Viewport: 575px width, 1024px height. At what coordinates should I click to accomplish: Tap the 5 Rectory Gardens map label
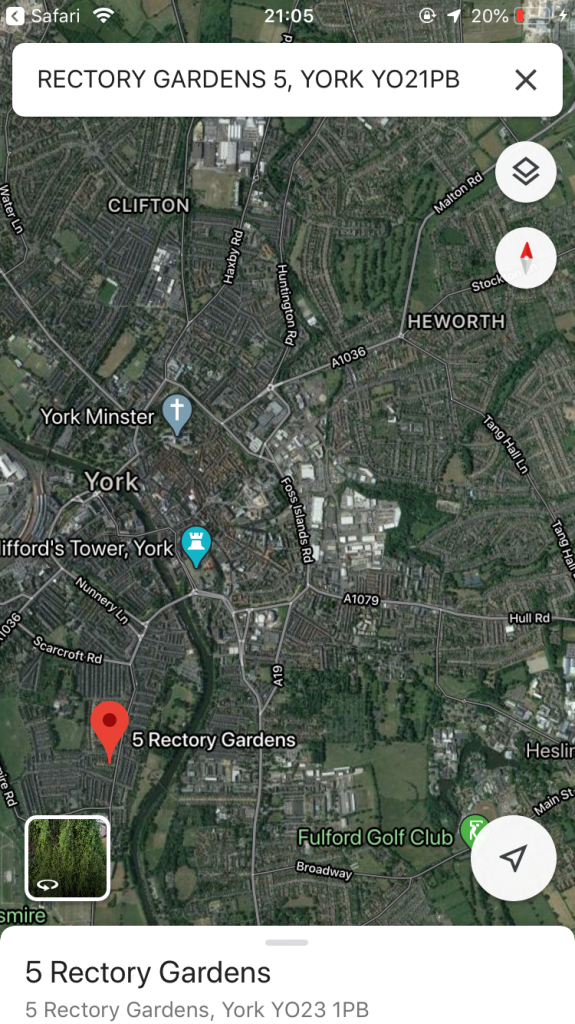(214, 740)
